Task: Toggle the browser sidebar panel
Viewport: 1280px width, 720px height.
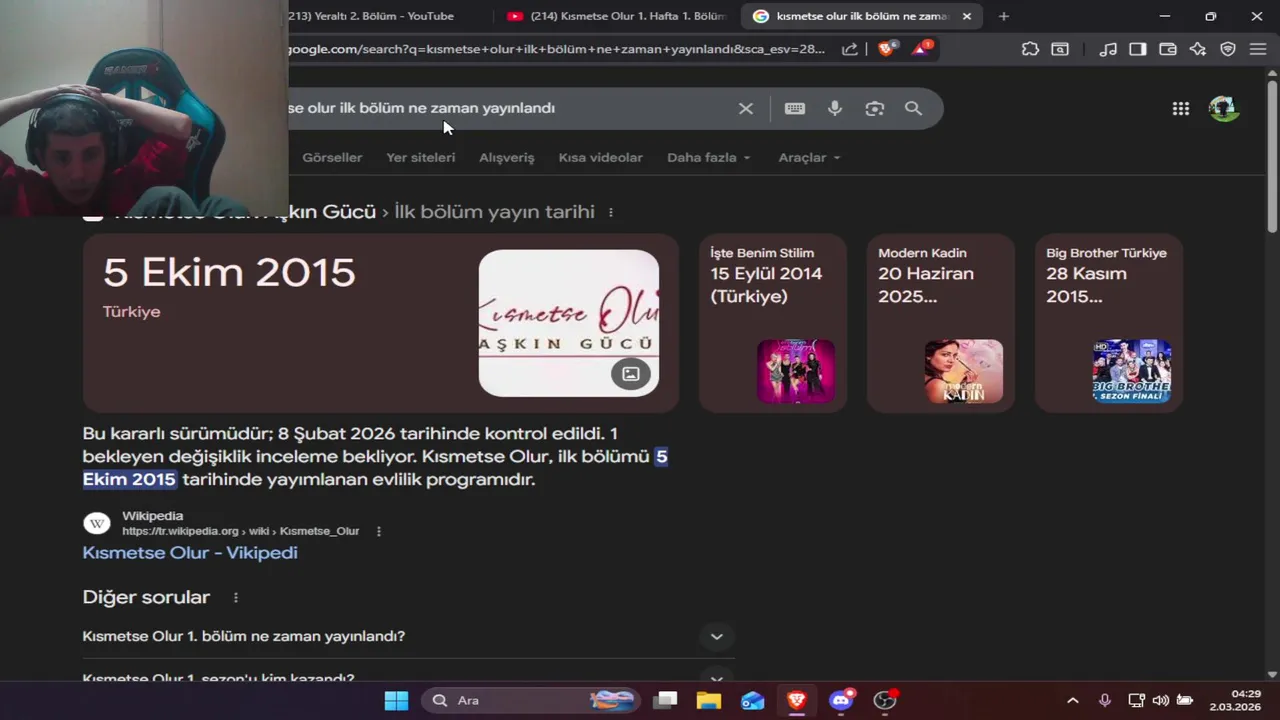Action: click(x=1138, y=49)
